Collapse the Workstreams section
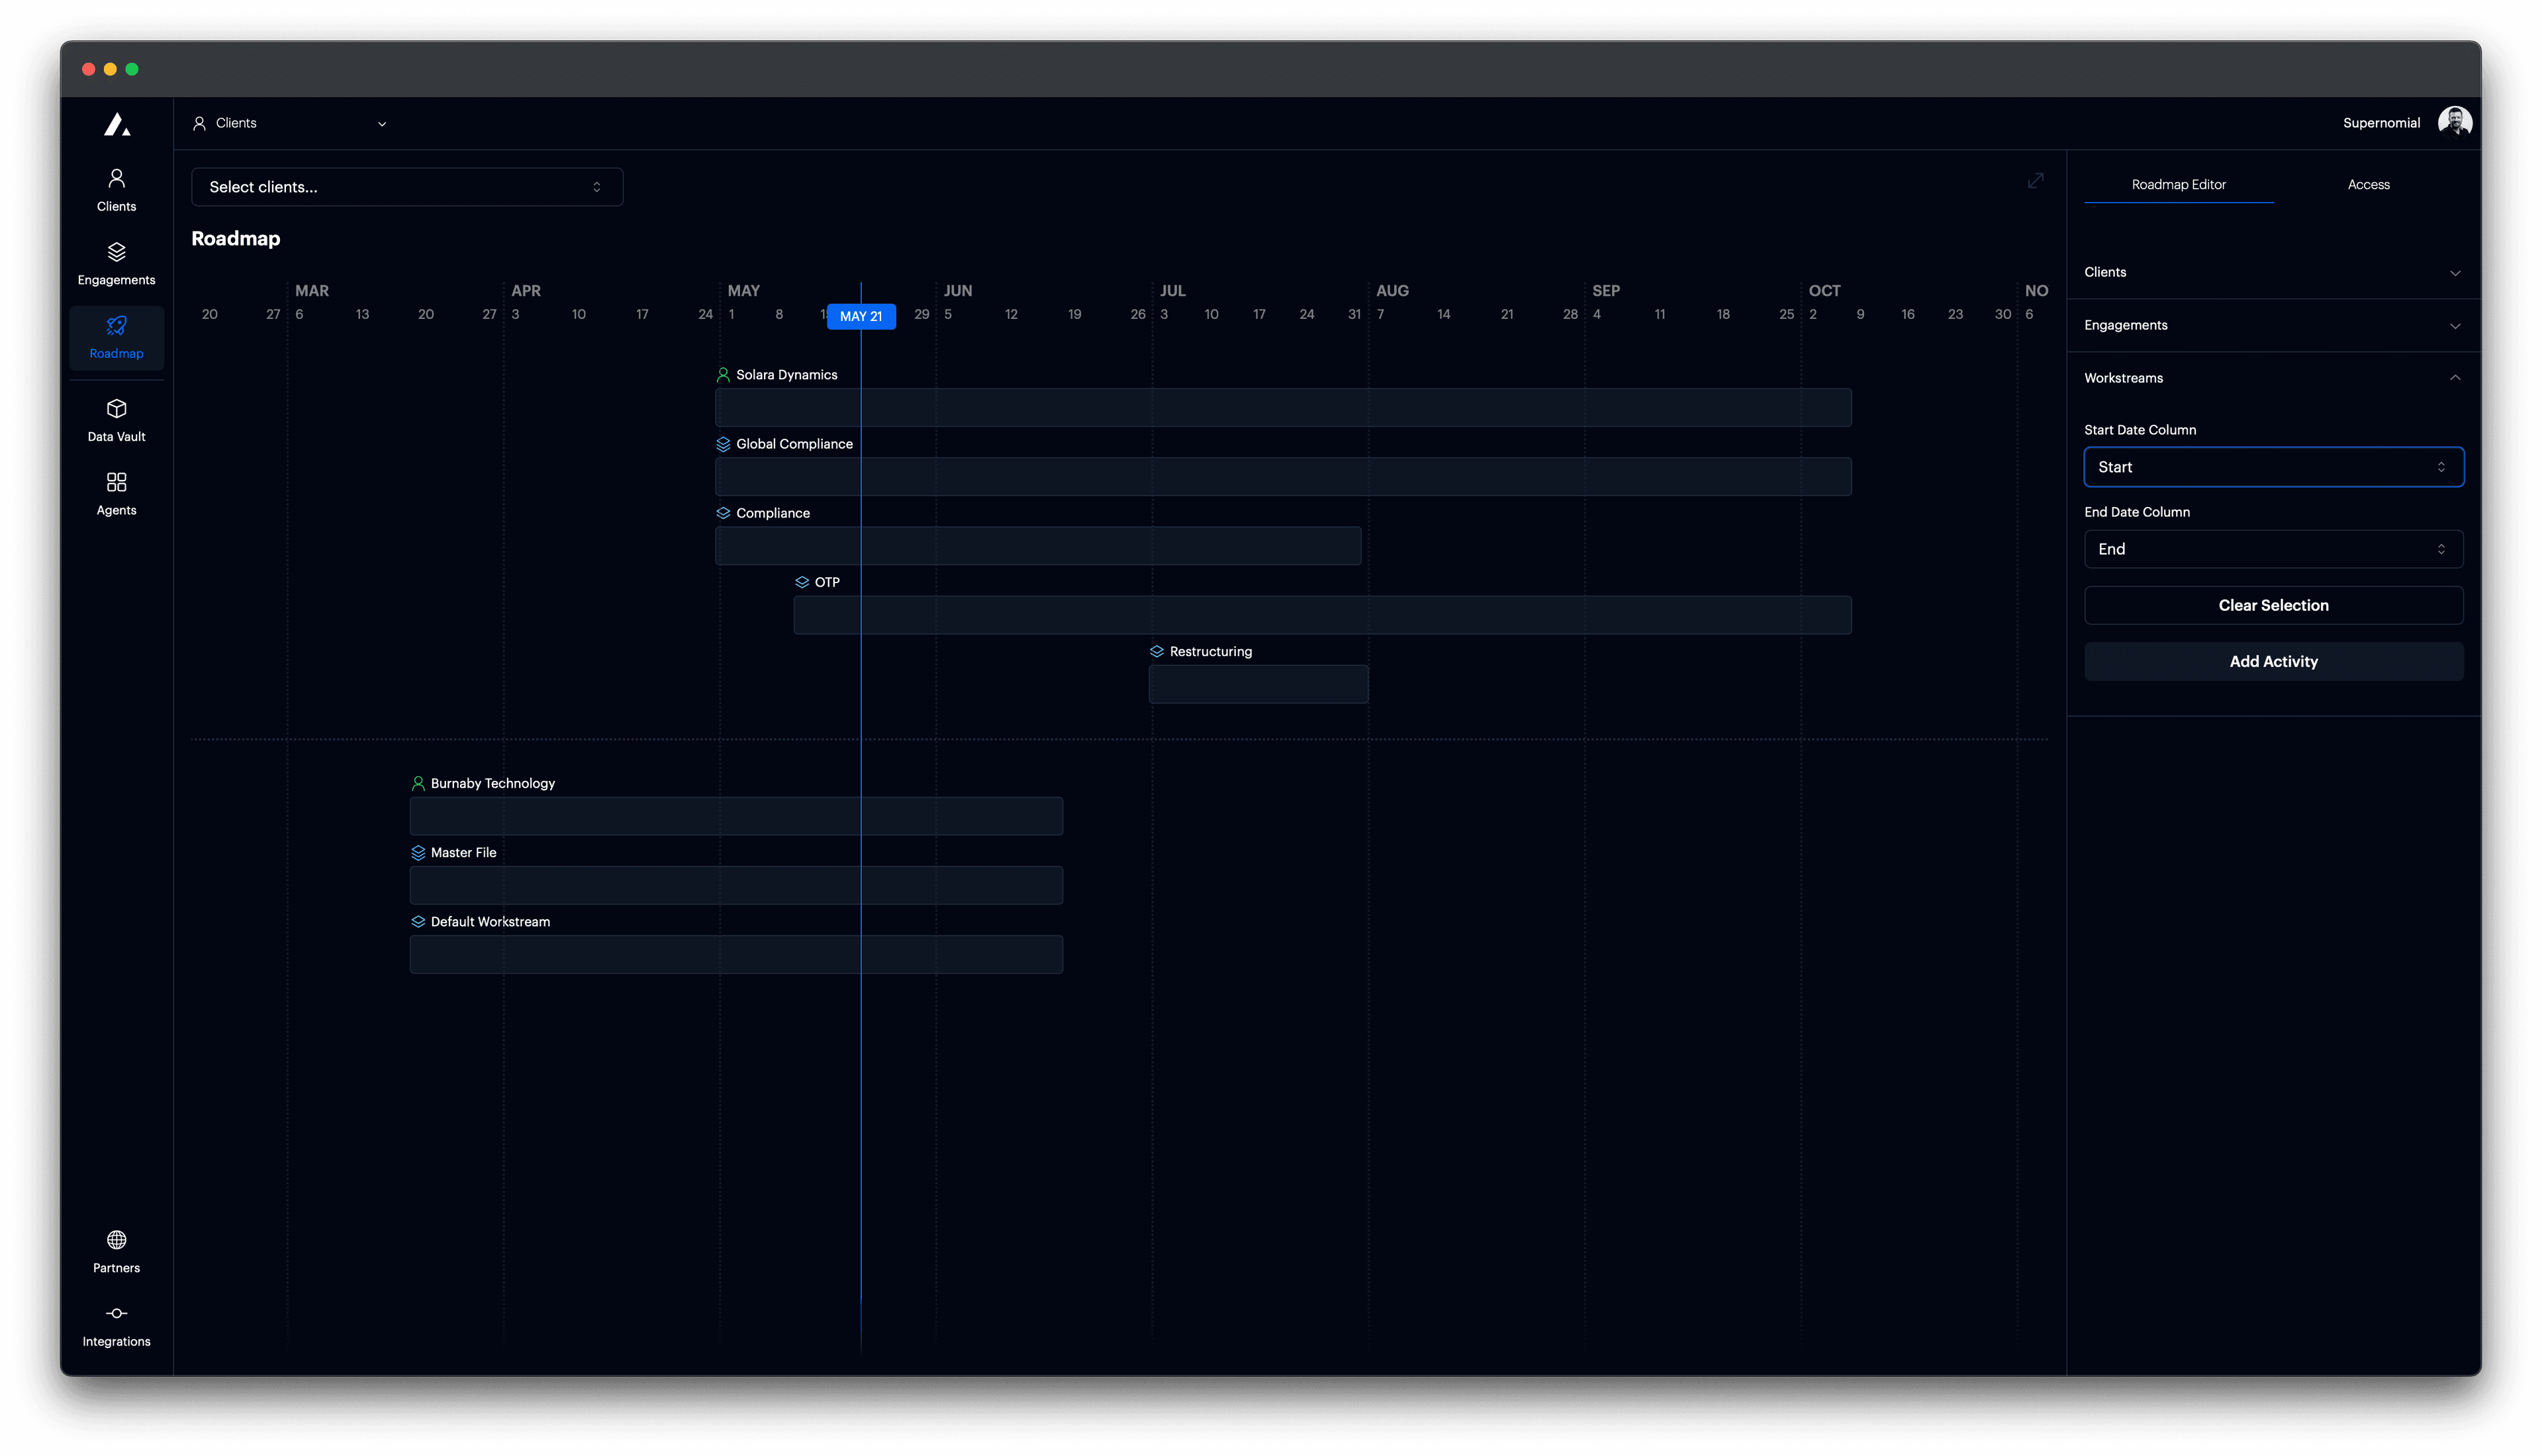Viewport: 2542px width, 1456px height. [x=2456, y=378]
